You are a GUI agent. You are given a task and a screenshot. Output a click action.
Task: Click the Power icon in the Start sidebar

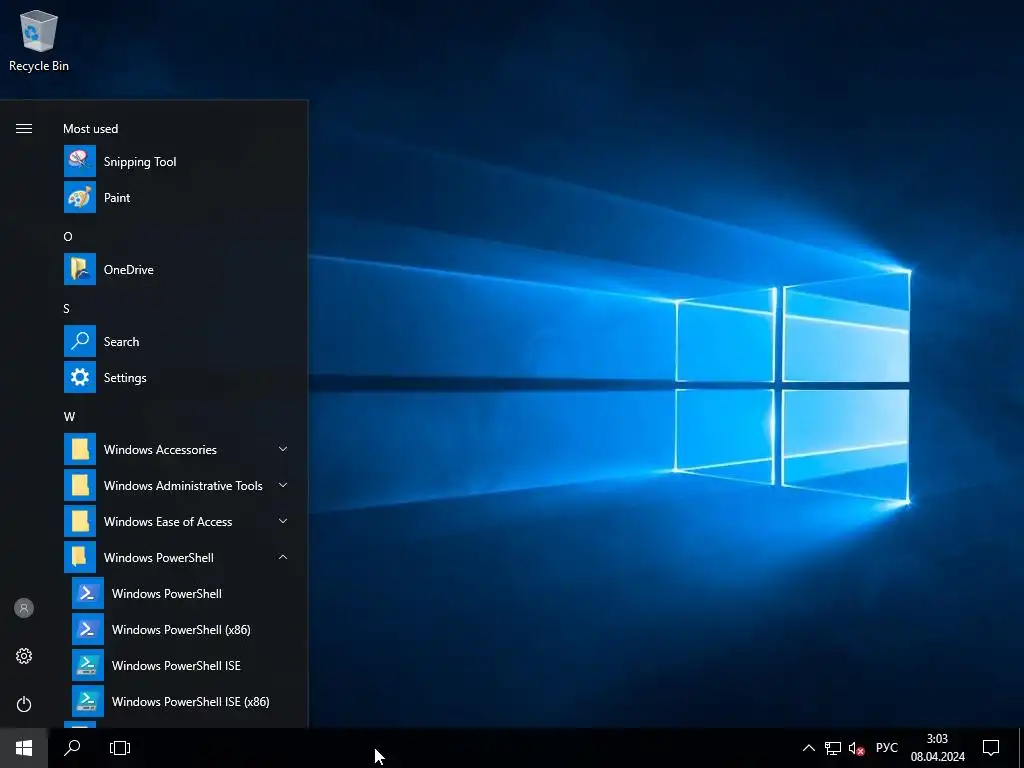pos(24,704)
